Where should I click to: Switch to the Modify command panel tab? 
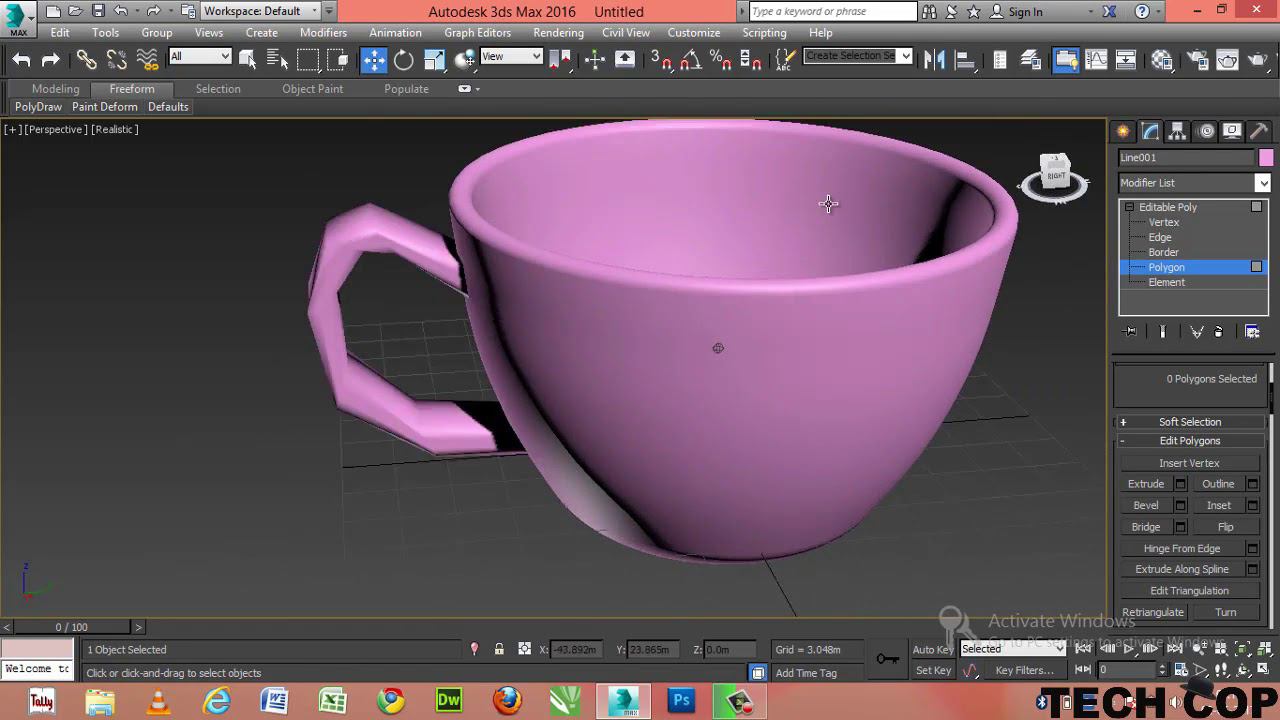point(1151,131)
